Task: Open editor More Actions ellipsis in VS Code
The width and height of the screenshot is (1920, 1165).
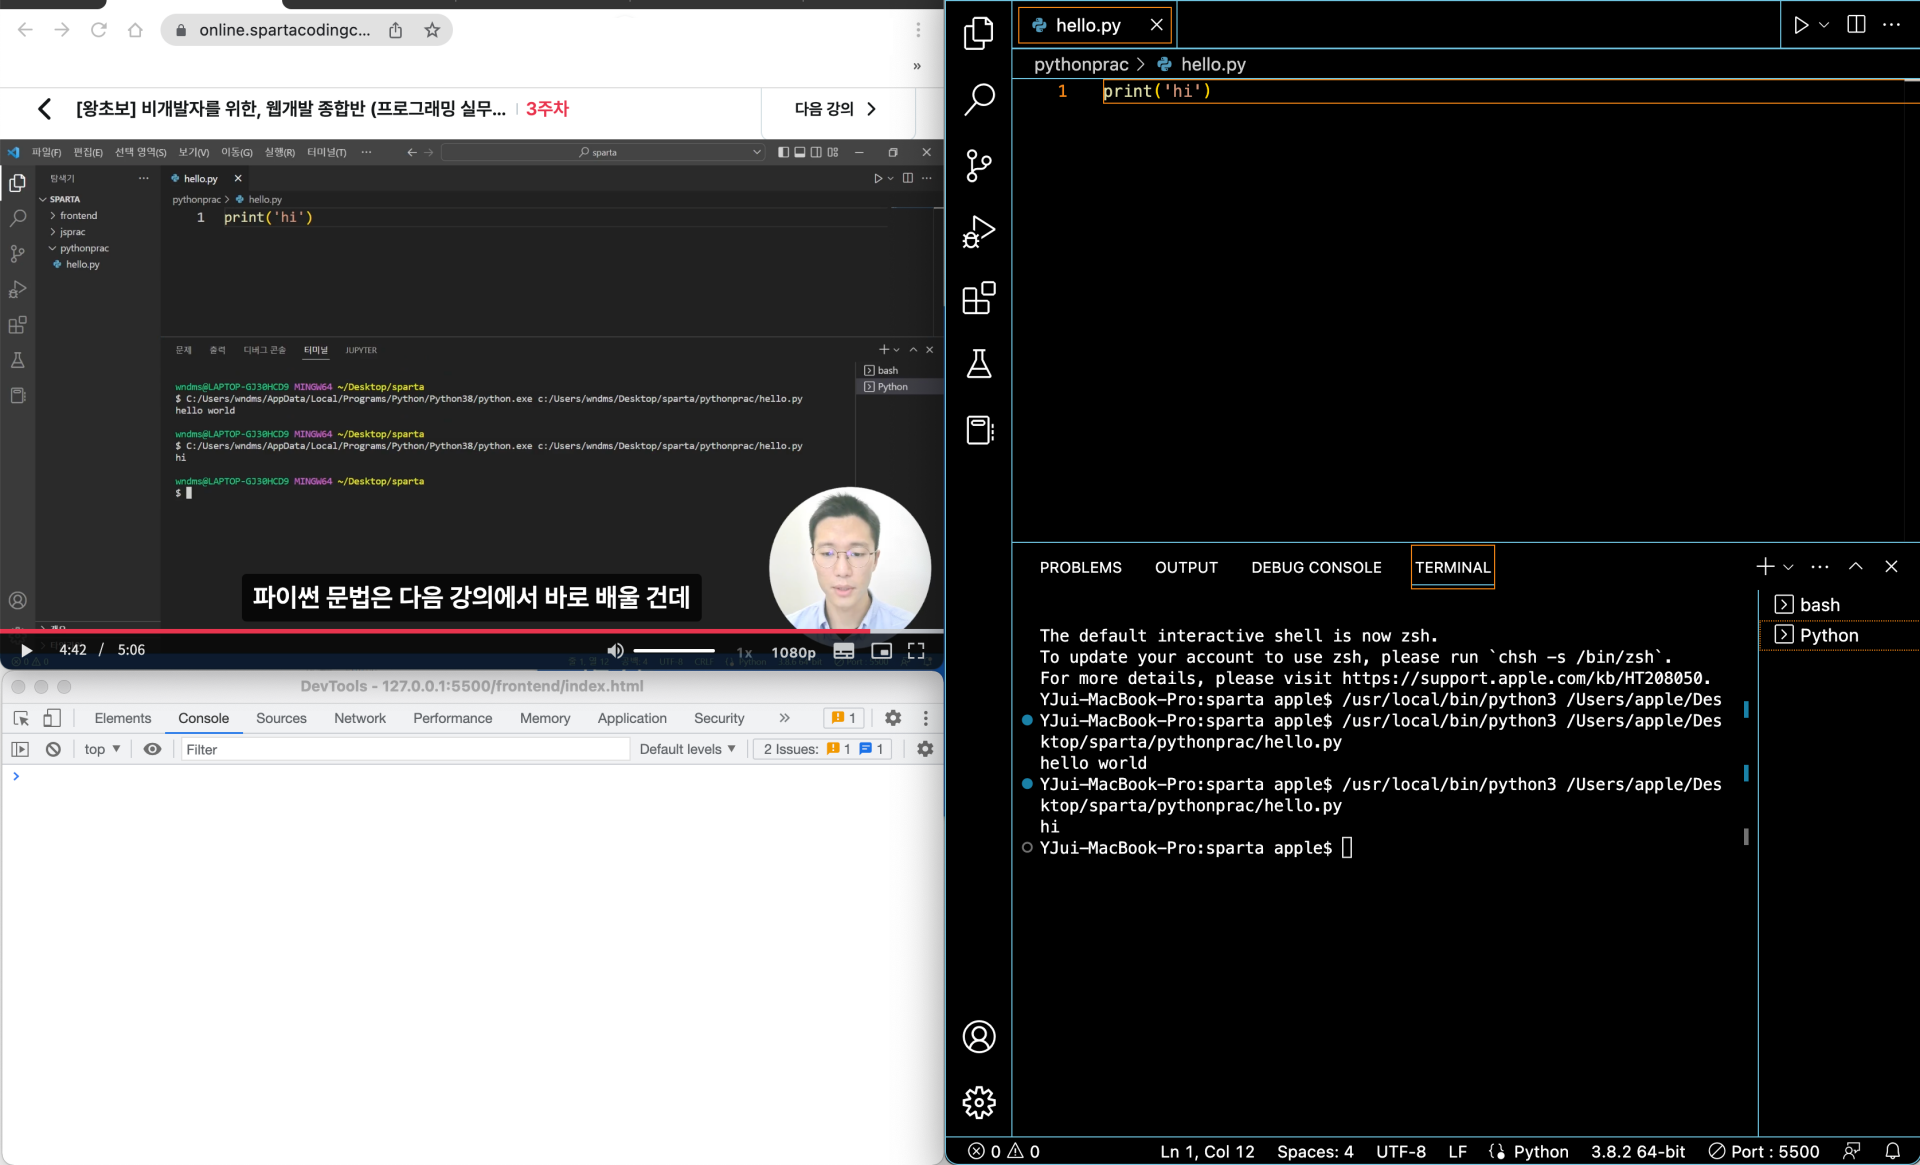Action: 1891,25
